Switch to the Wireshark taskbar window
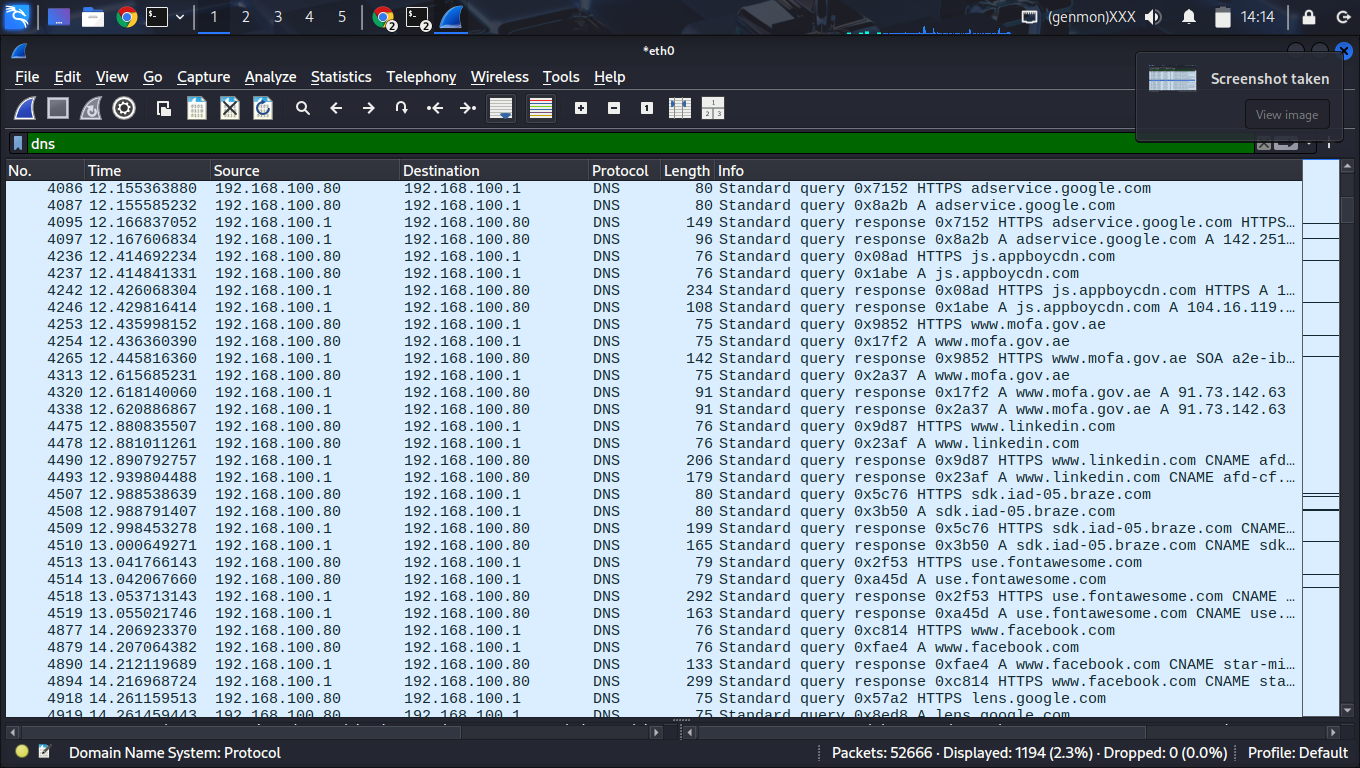Viewport: 1360px width, 768px height. [452, 16]
